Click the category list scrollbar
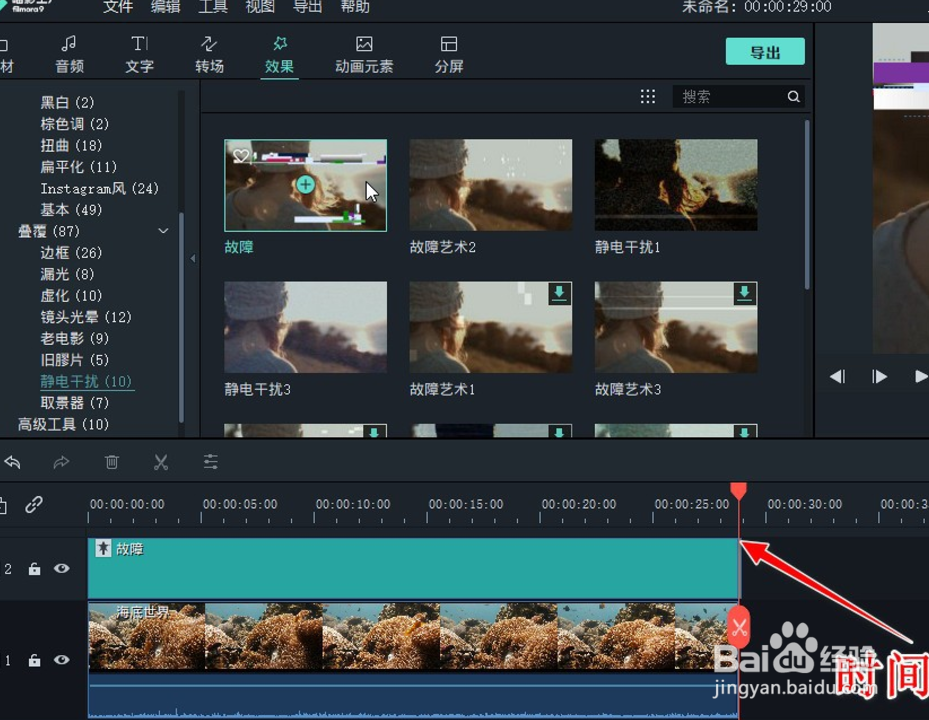The width and height of the screenshot is (929, 720). point(181,317)
